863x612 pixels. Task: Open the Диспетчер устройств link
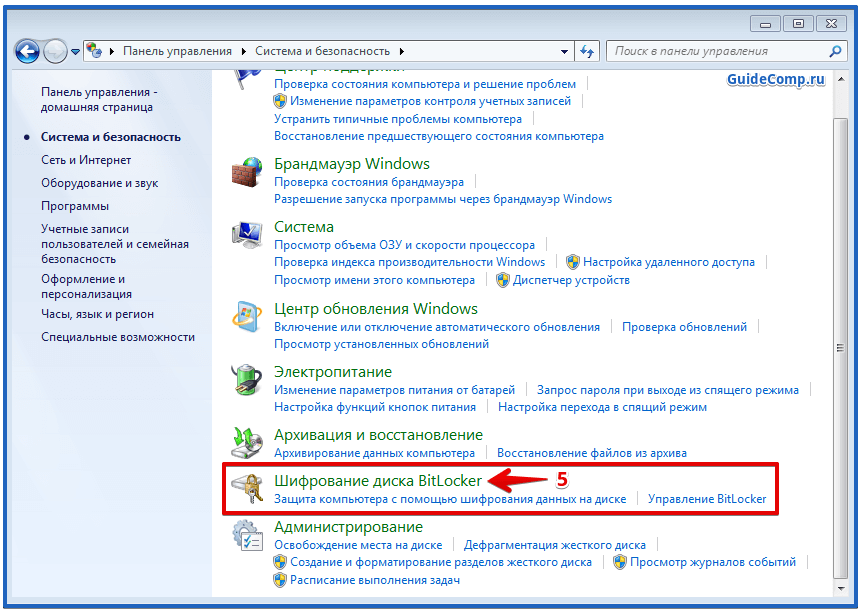coord(571,280)
